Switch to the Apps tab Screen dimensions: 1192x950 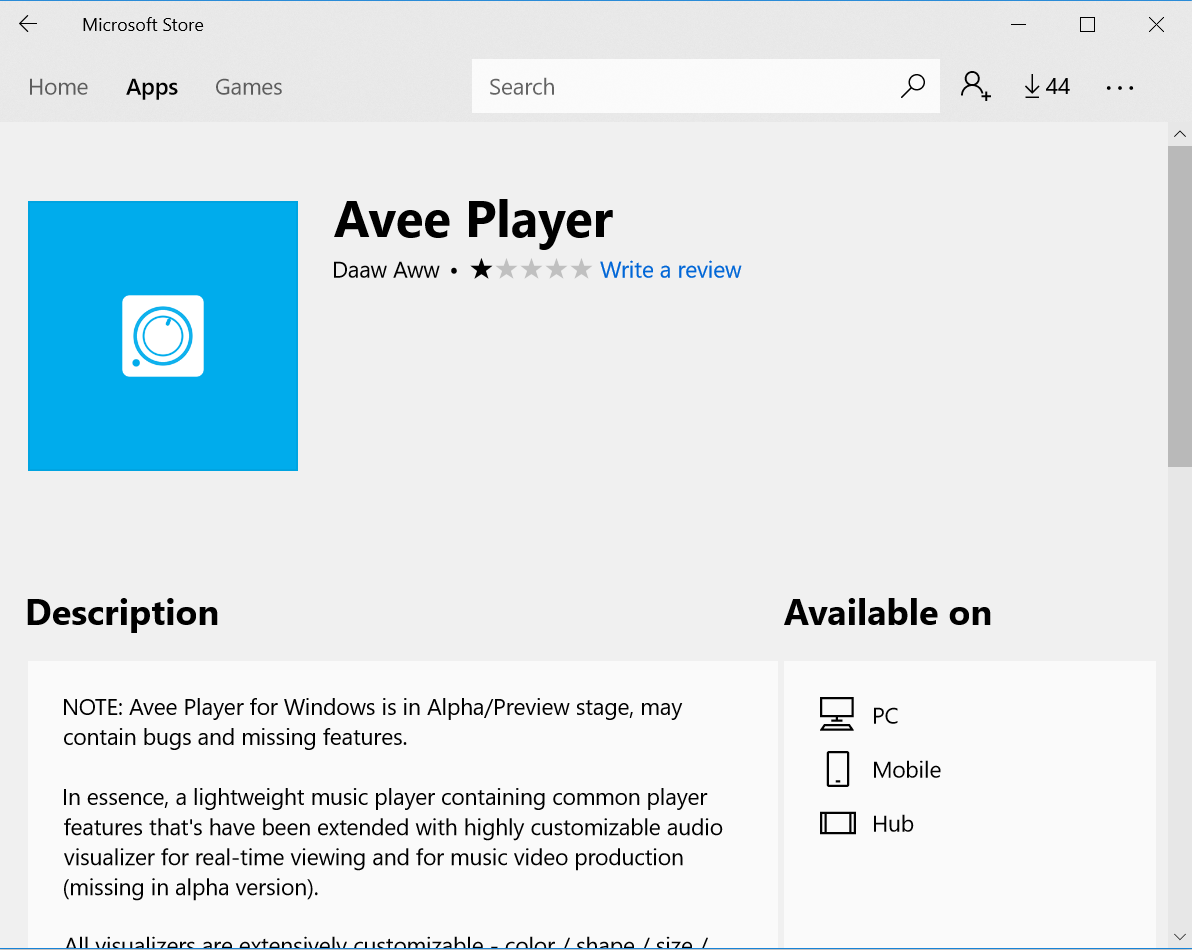[152, 87]
